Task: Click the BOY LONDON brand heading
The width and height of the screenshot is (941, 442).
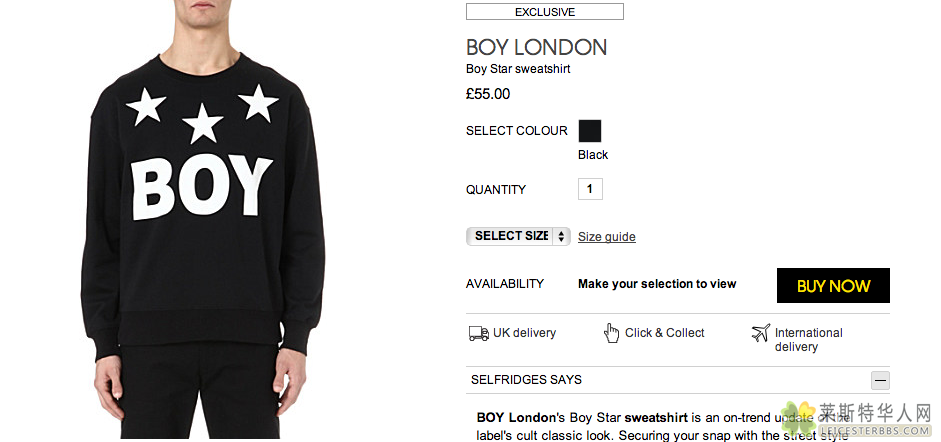Action: 536,47
